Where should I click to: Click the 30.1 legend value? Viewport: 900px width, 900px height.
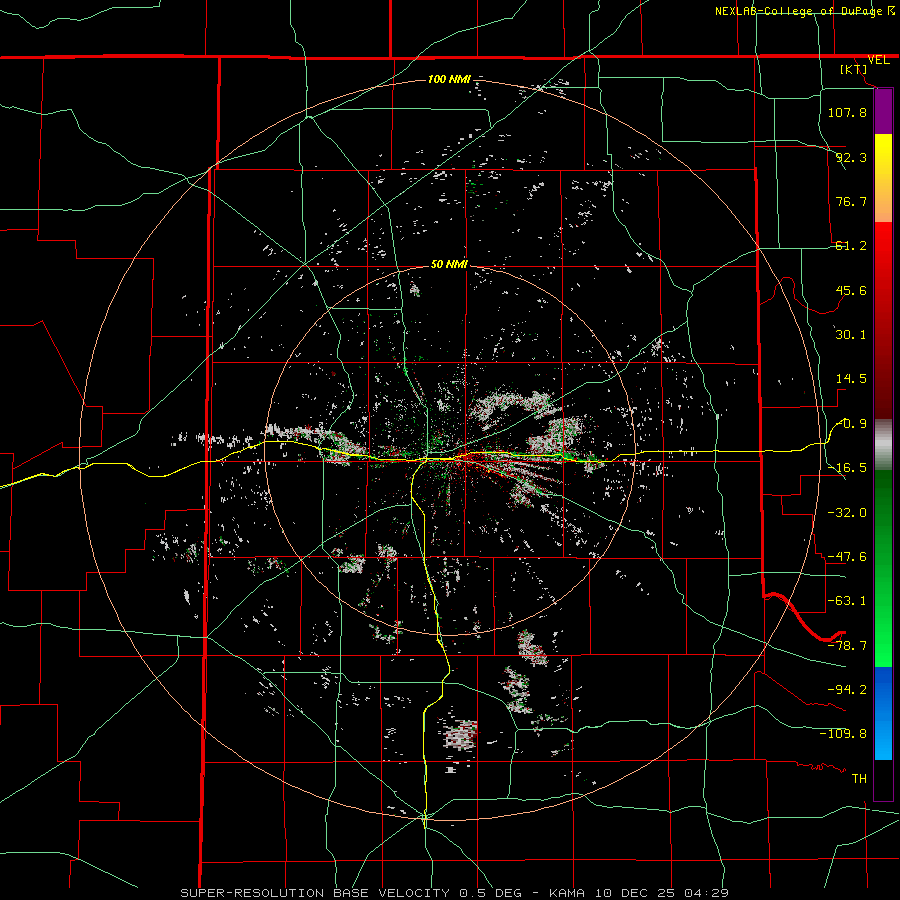[x=851, y=335]
